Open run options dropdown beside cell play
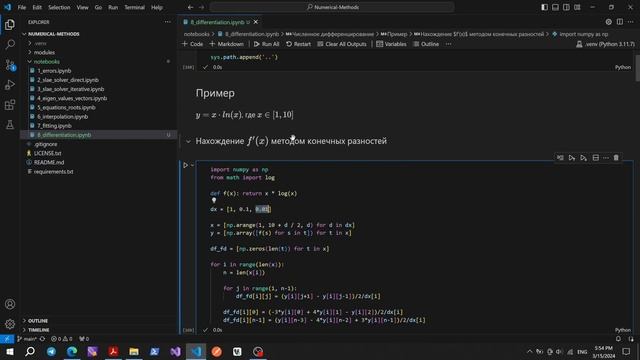 point(192,165)
